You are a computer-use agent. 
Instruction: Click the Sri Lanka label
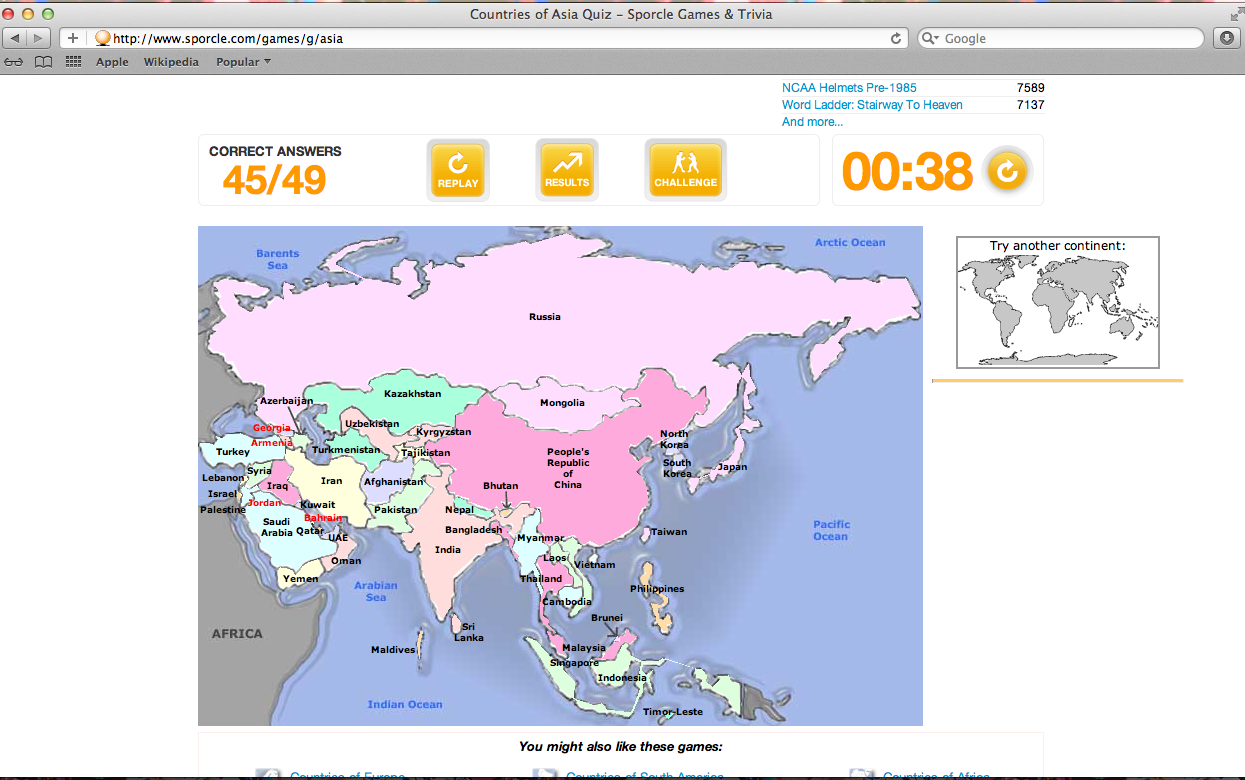pyautogui.click(x=469, y=632)
